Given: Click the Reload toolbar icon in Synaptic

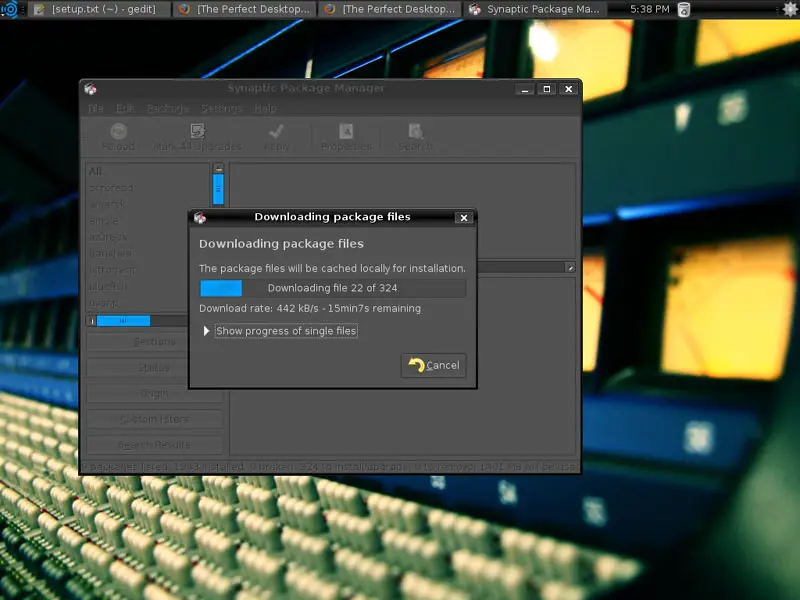Looking at the screenshot, I should click(118, 132).
